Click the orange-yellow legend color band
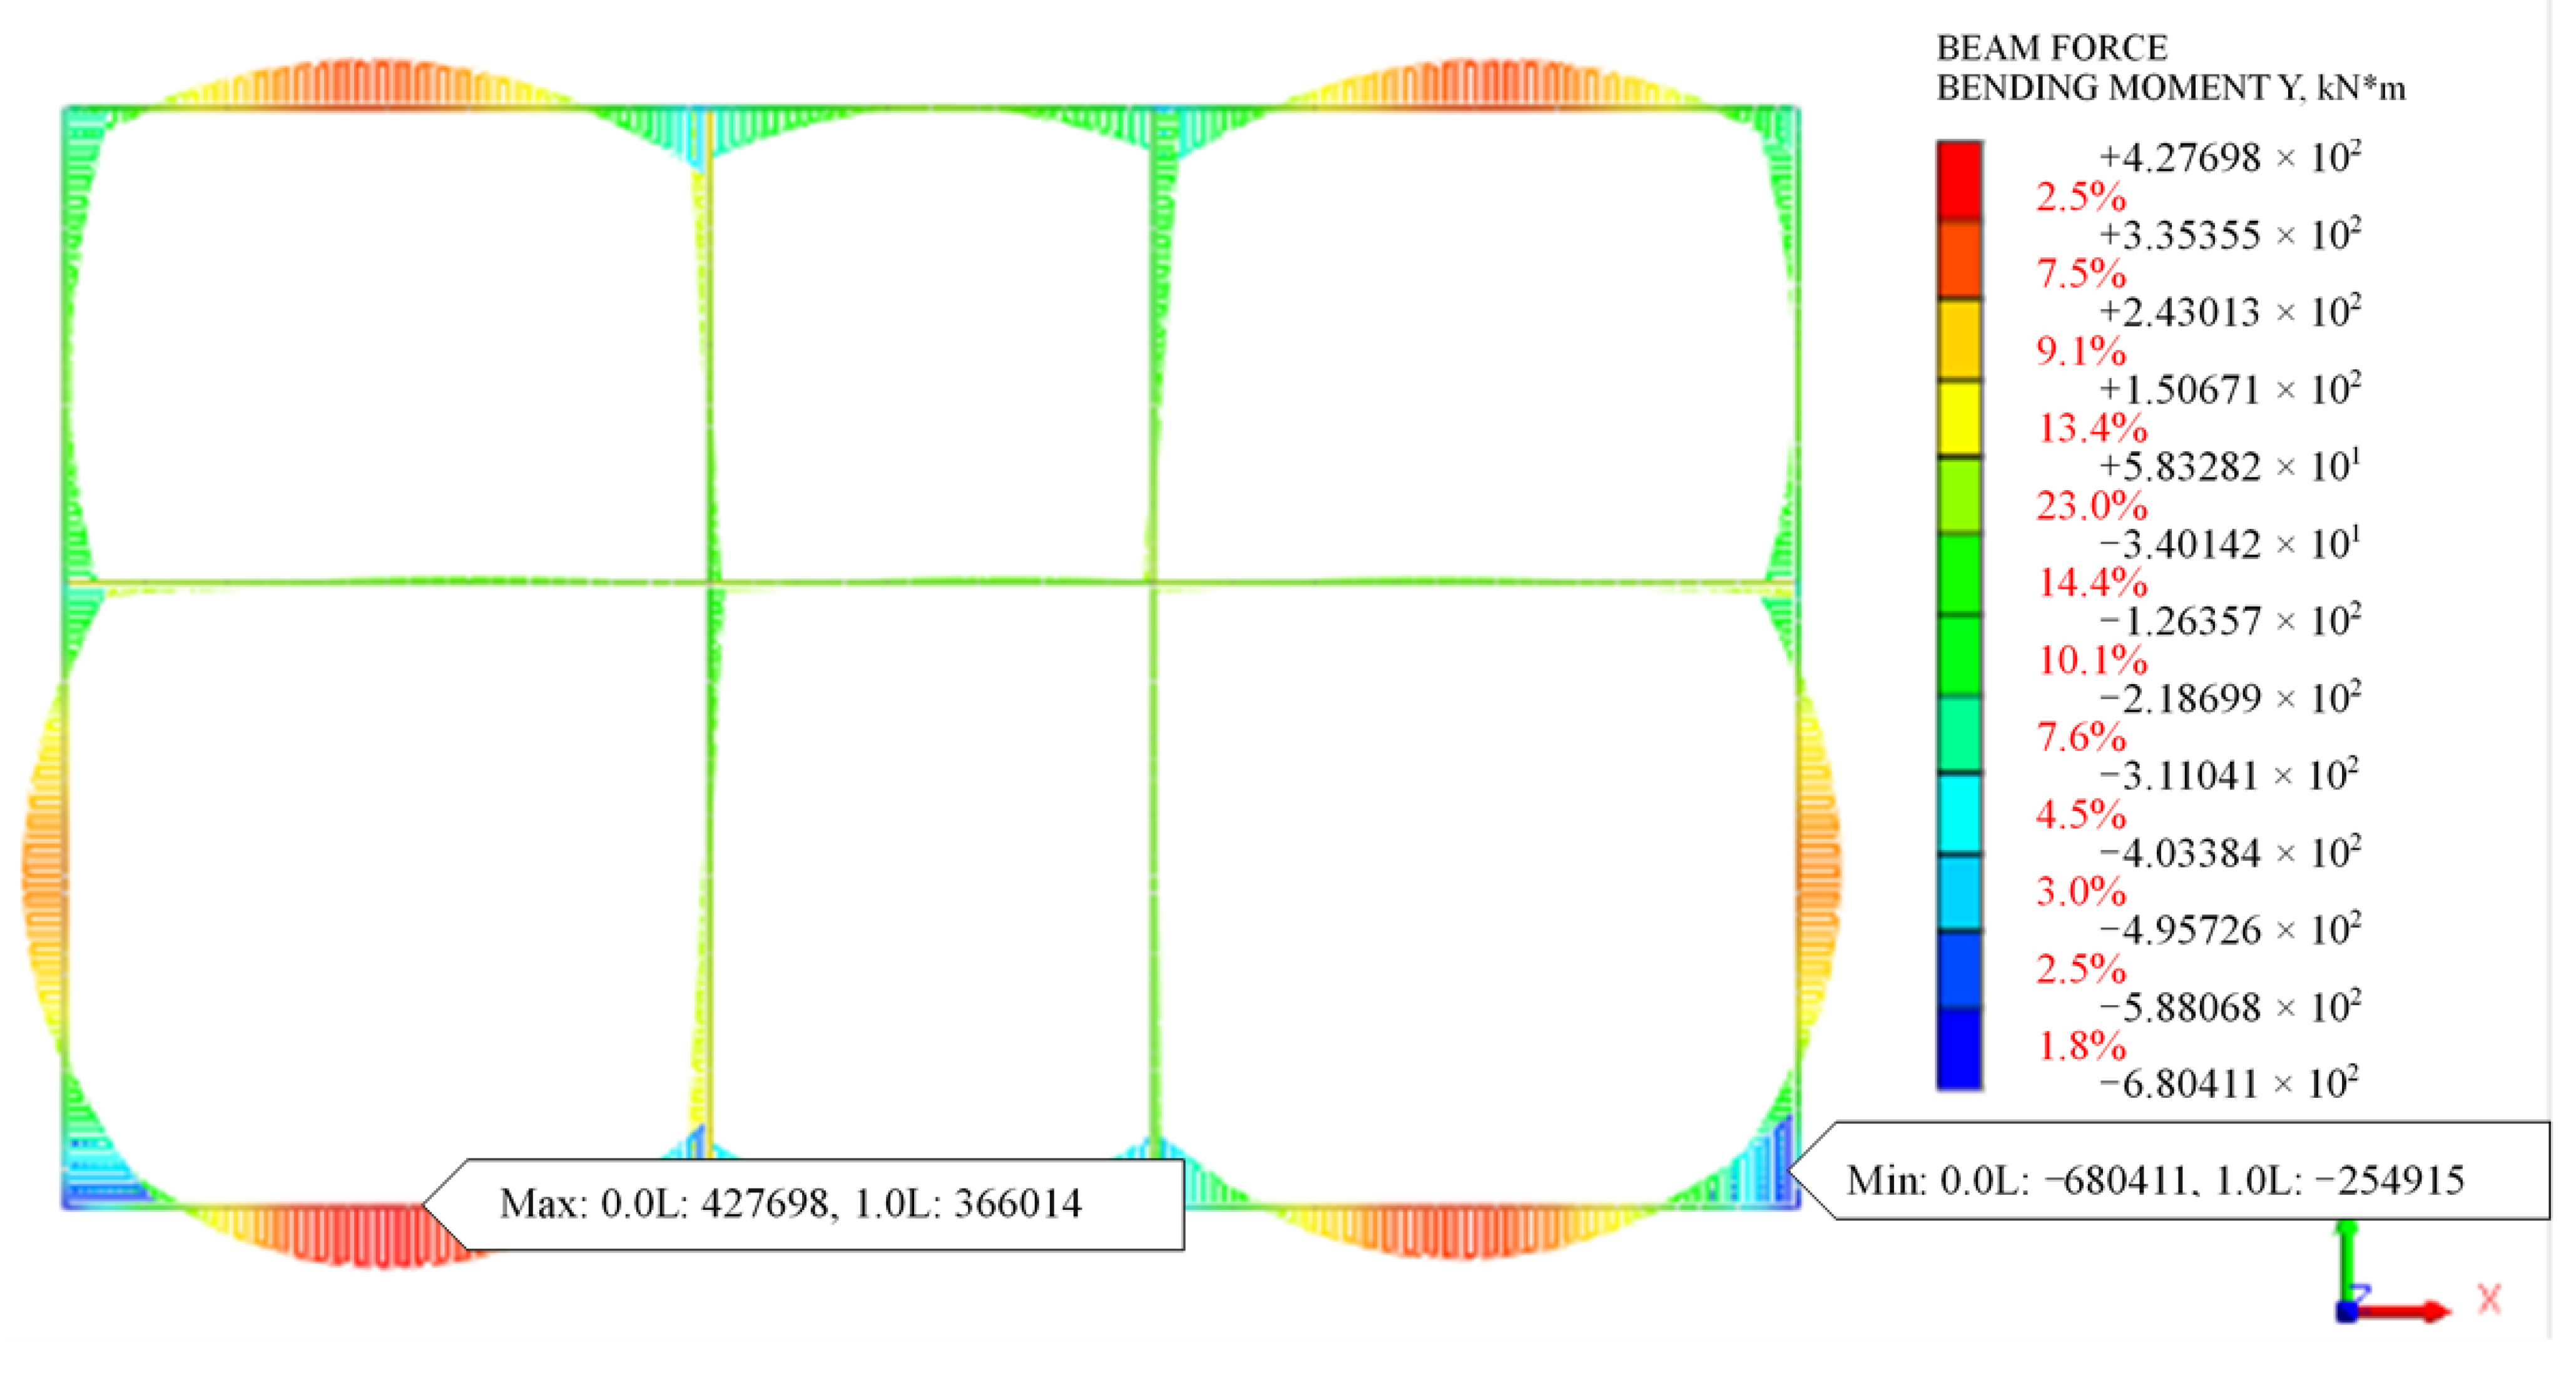Screen dimensions: 2576x1382 (1959, 338)
